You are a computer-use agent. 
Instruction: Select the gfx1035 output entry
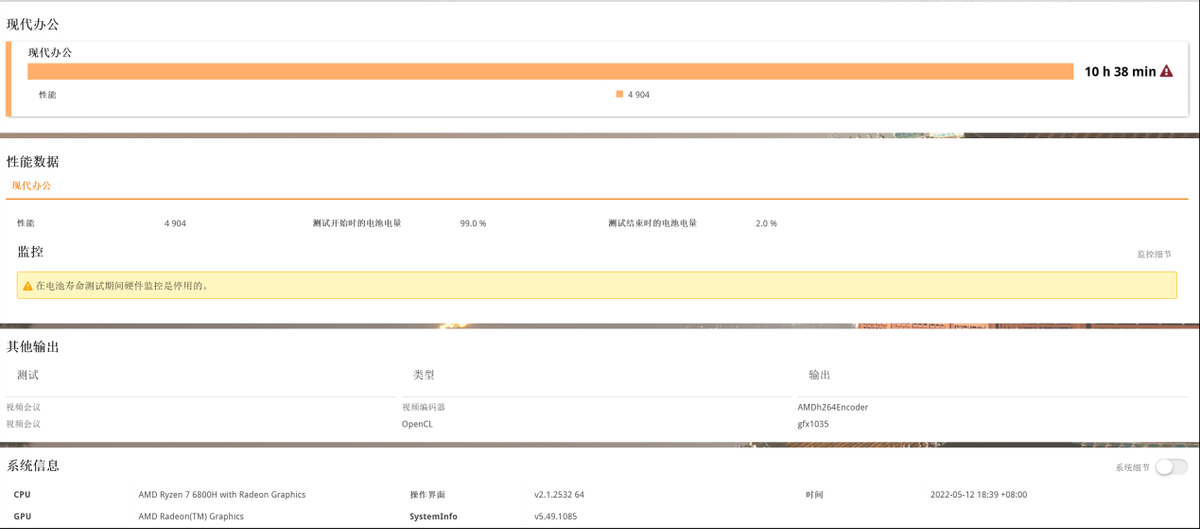point(813,424)
